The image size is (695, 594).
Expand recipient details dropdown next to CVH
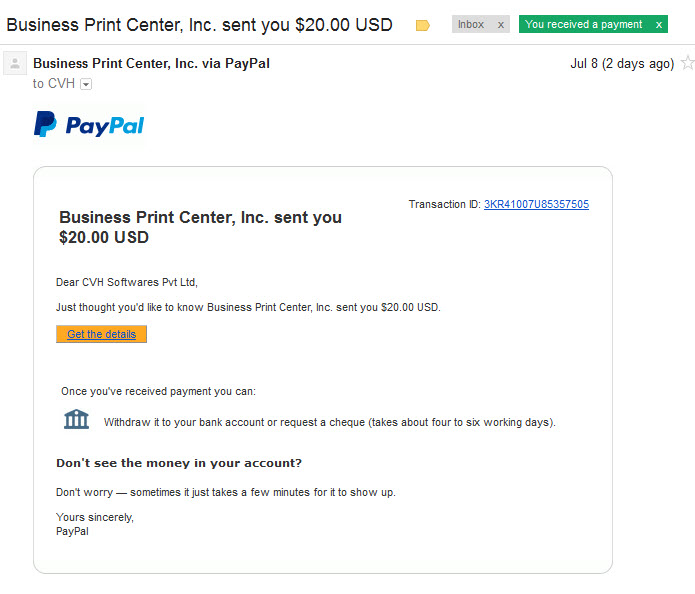(x=86, y=84)
